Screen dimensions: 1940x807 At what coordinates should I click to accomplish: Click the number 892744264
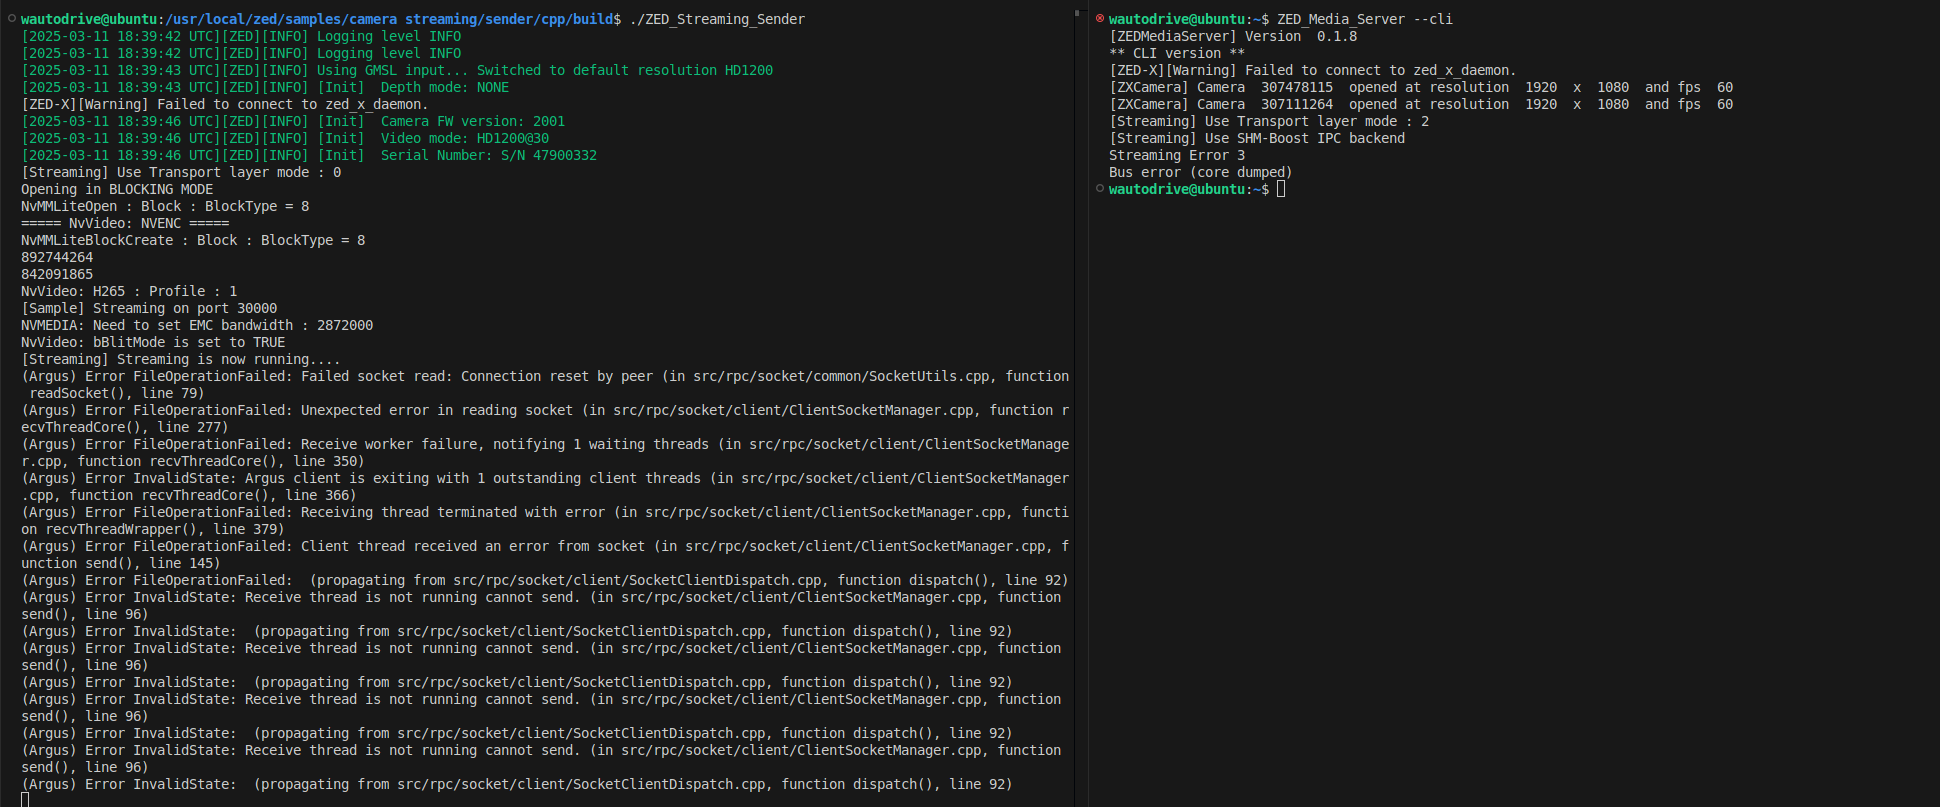tap(57, 257)
